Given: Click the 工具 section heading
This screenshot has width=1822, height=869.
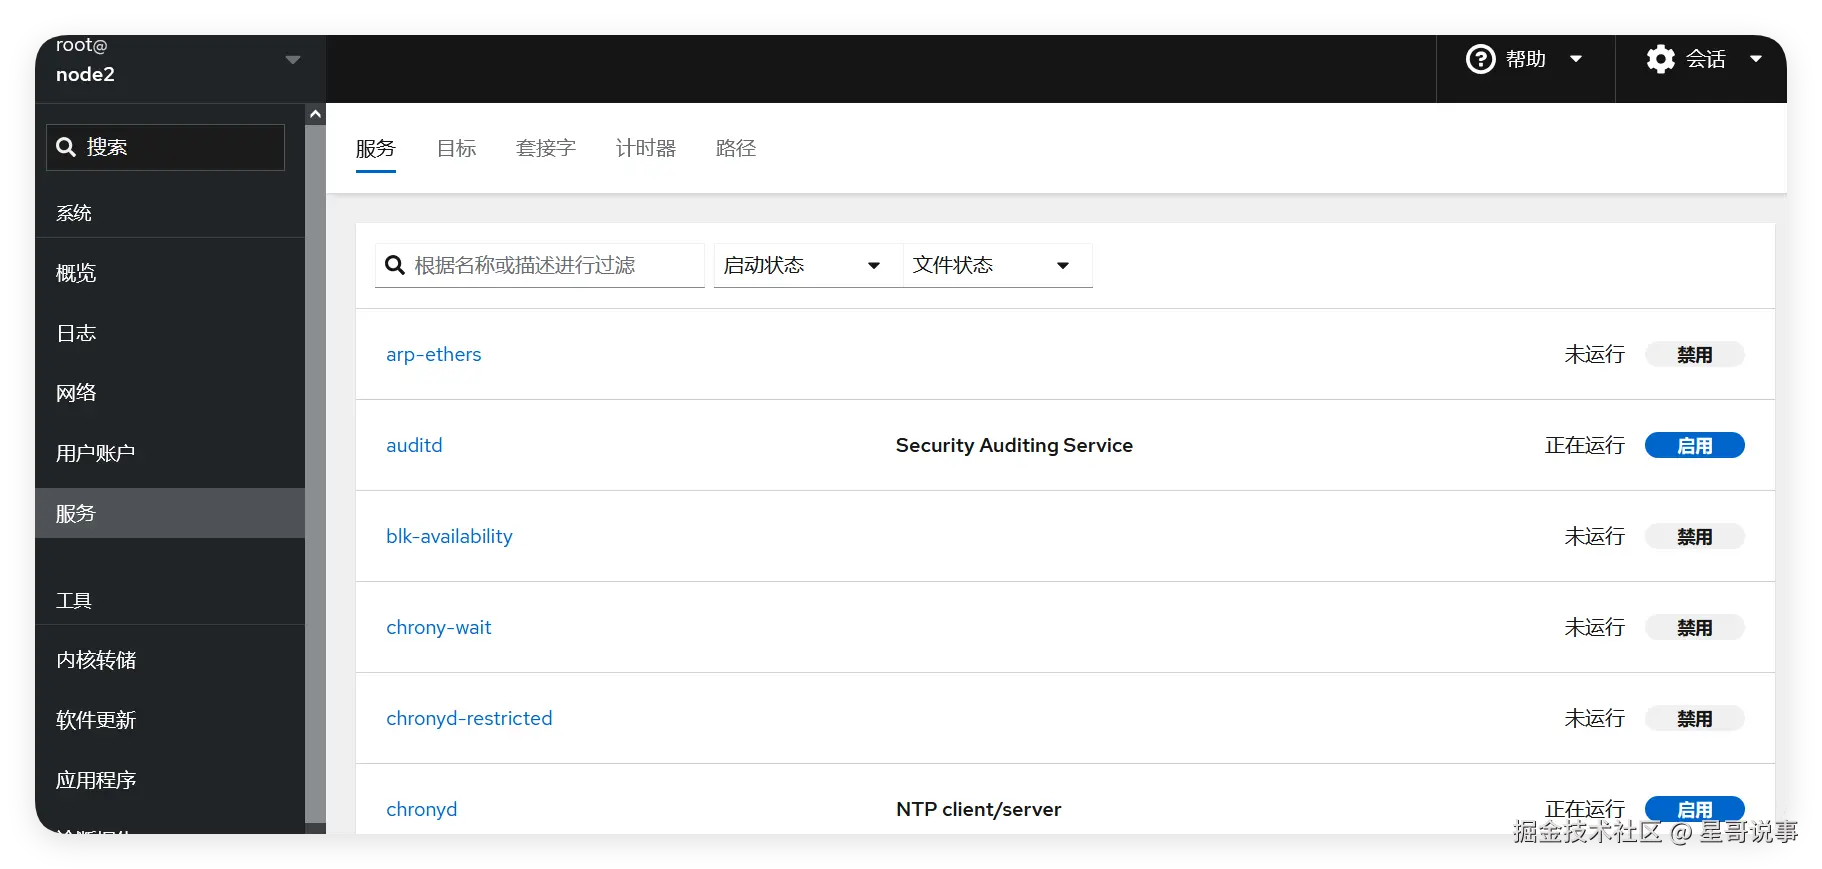Looking at the screenshot, I should coord(74,600).
